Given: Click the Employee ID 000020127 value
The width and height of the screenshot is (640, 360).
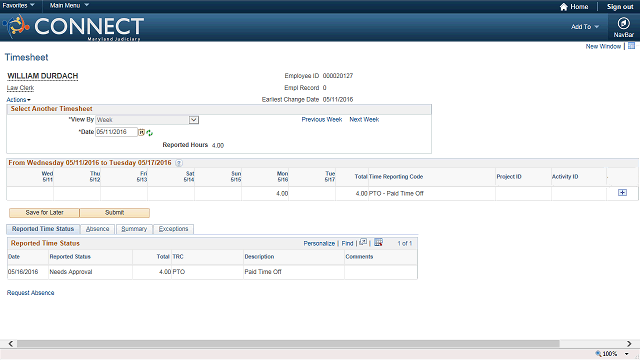Looking at the screenshot, I should click(x=338, y=76).
